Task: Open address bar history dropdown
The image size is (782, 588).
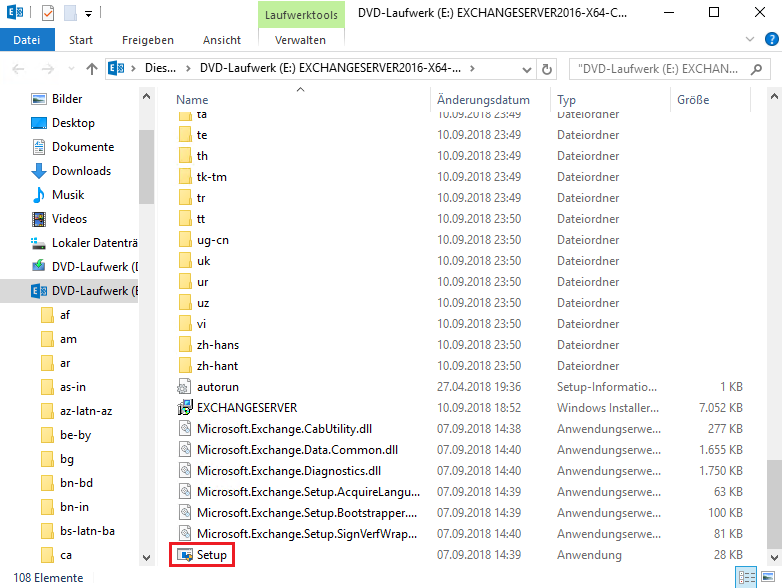Action: (527, 70)
